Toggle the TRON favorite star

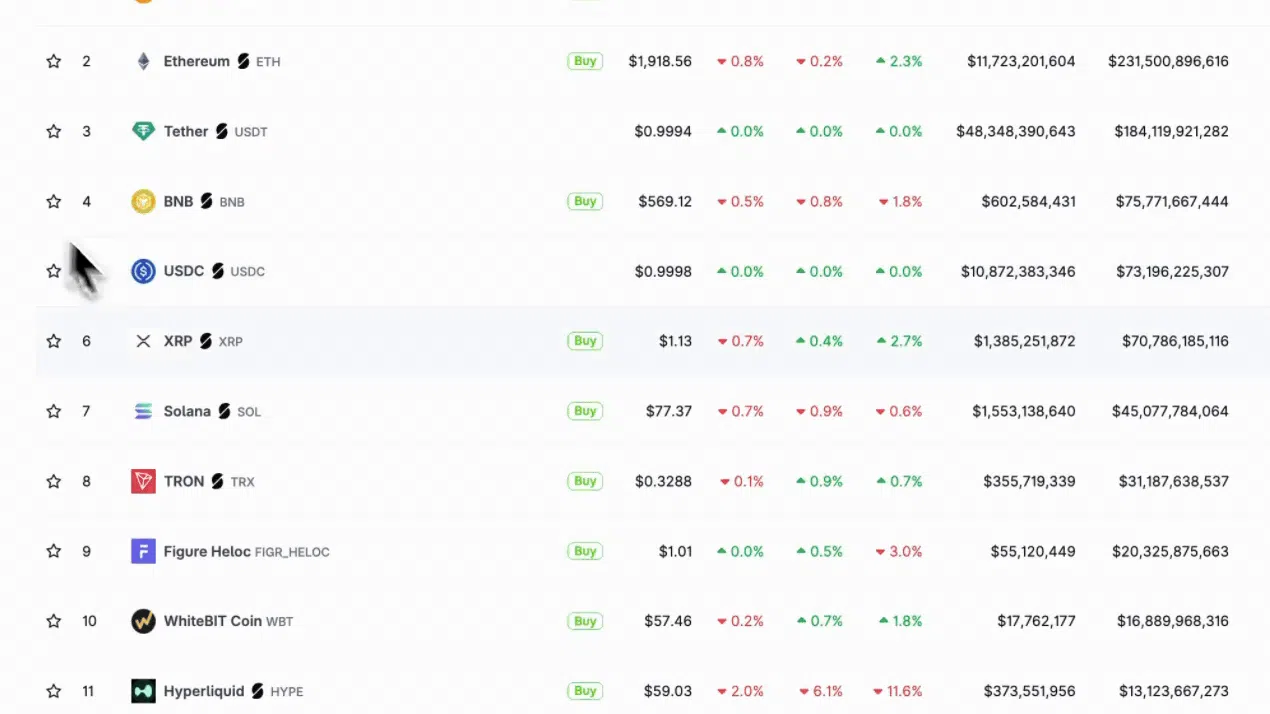pos(54,481)
